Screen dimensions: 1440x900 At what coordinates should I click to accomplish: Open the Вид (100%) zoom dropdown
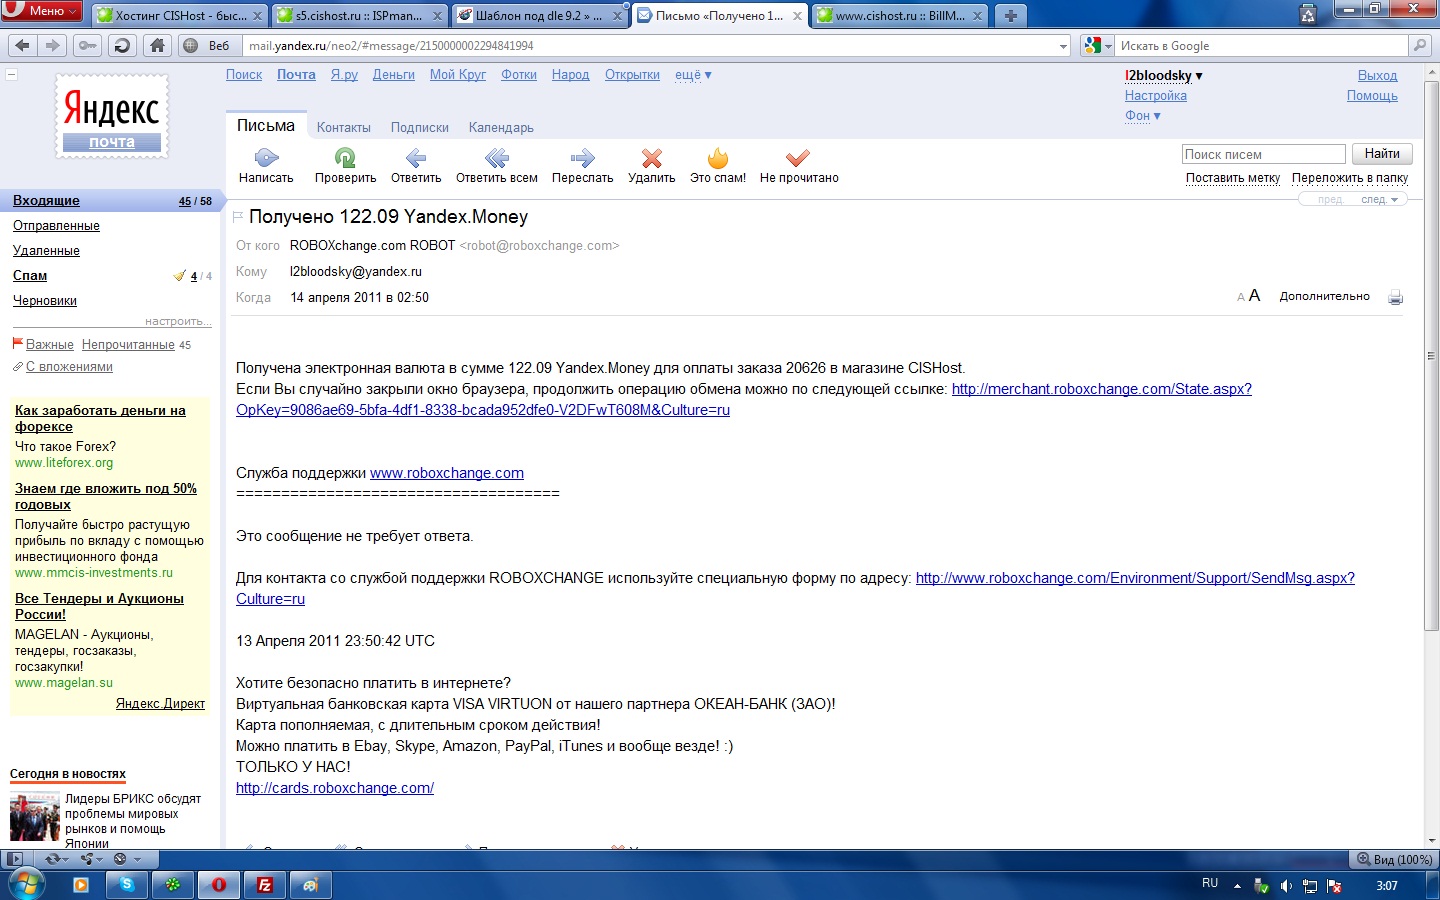coord(1392,859)
